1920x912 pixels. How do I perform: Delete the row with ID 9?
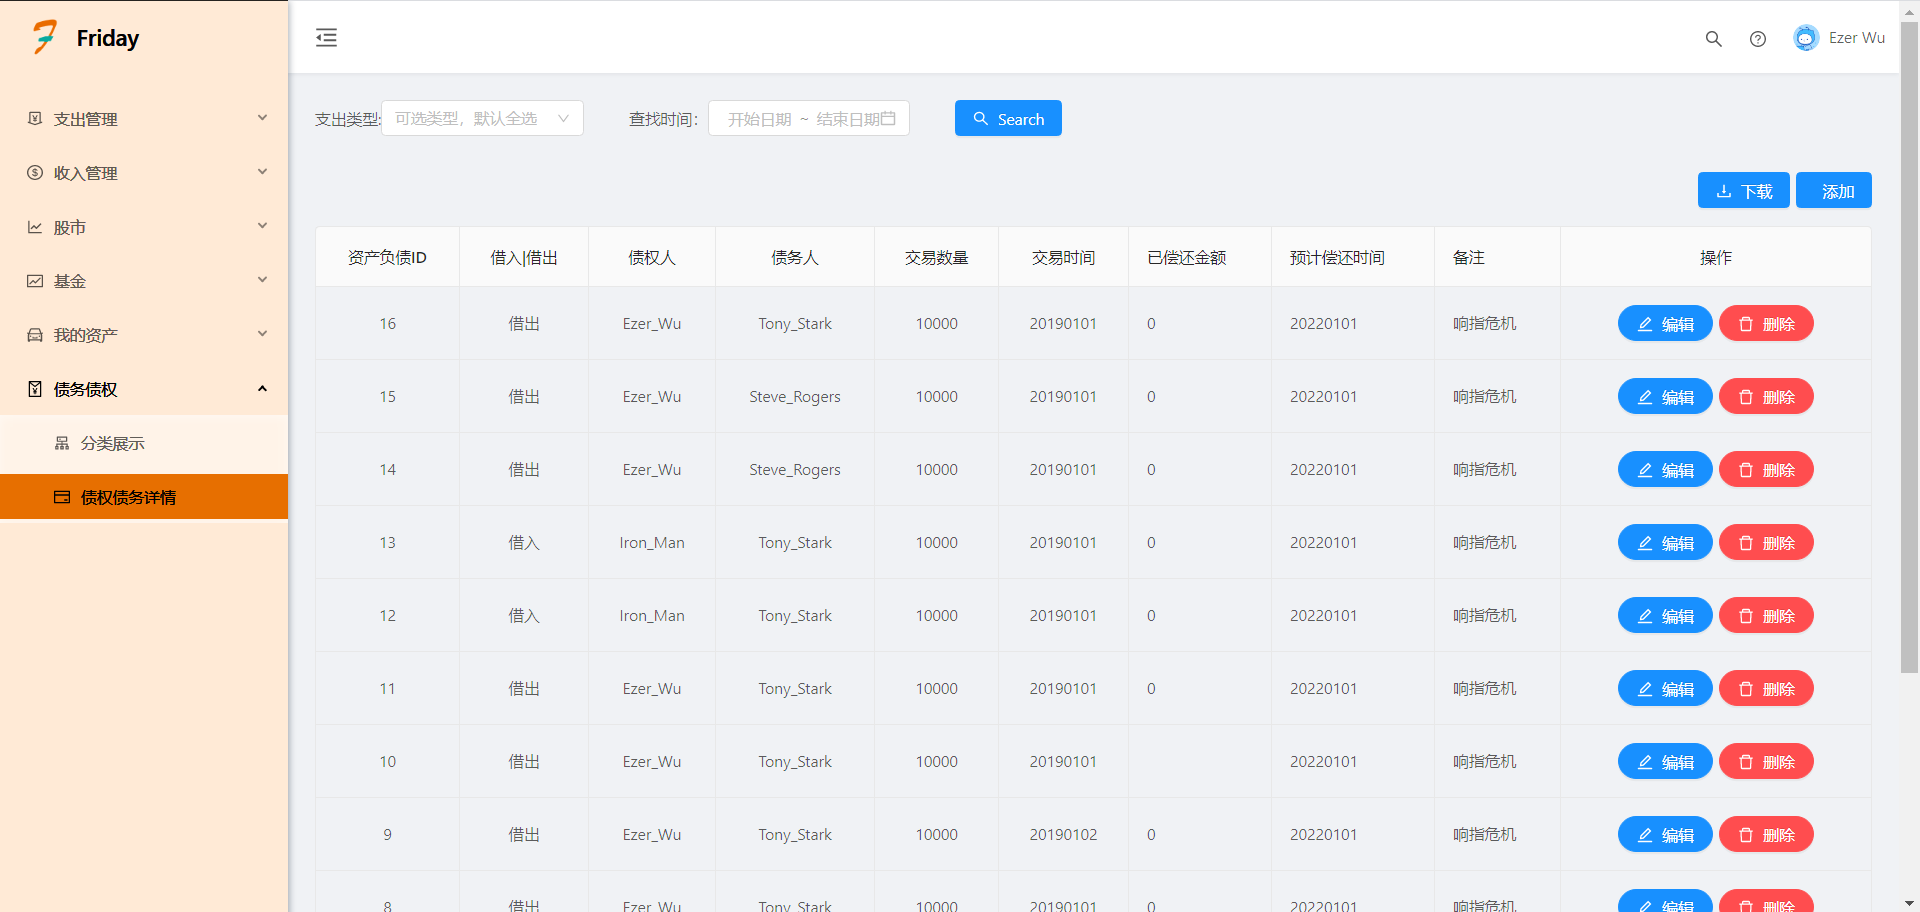tap(1766, 834)
